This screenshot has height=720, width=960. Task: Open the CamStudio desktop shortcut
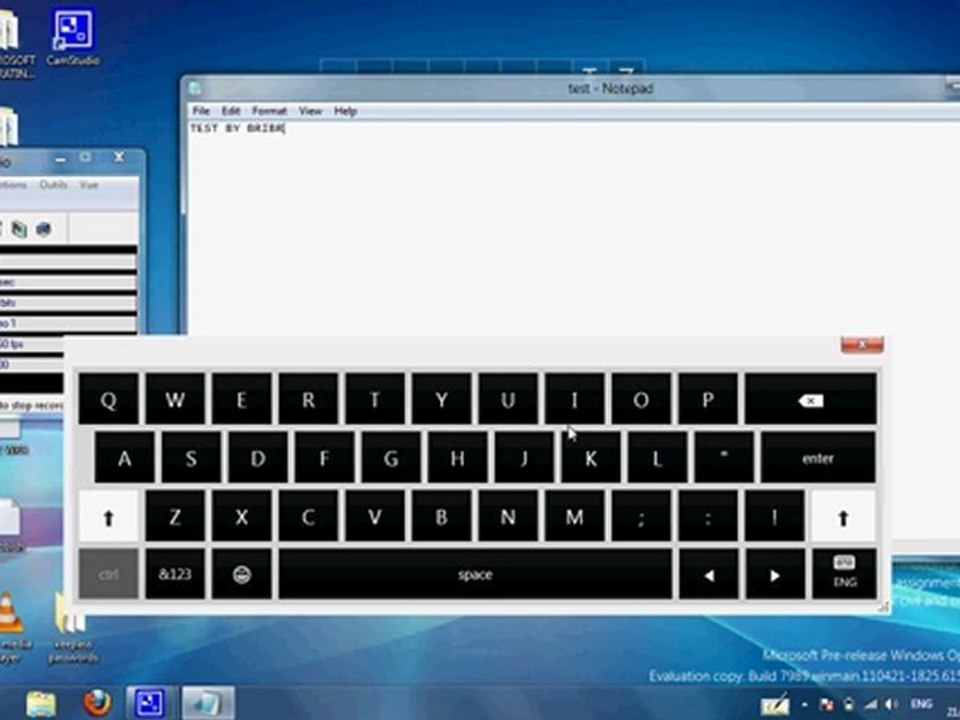click(73, 37)
